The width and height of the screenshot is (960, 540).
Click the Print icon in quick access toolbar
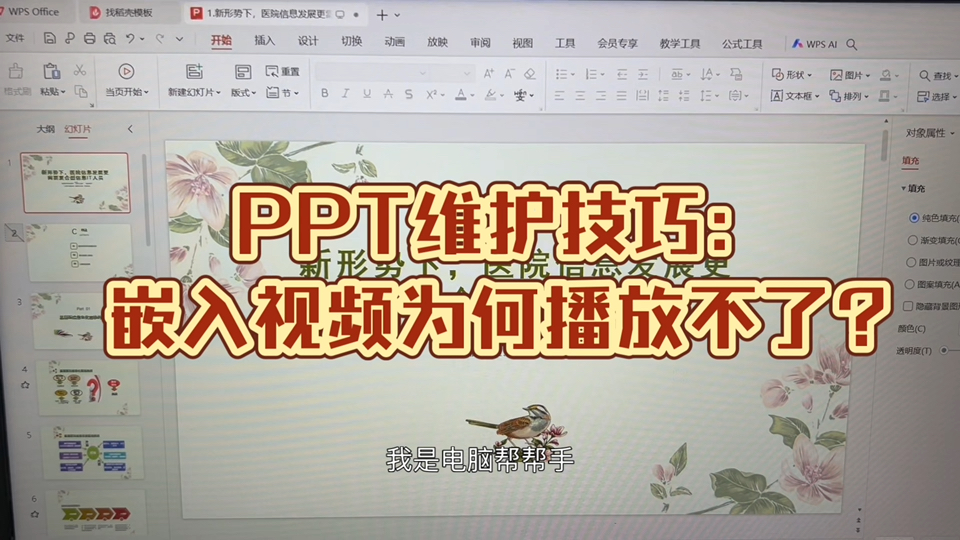coord(89,39)
